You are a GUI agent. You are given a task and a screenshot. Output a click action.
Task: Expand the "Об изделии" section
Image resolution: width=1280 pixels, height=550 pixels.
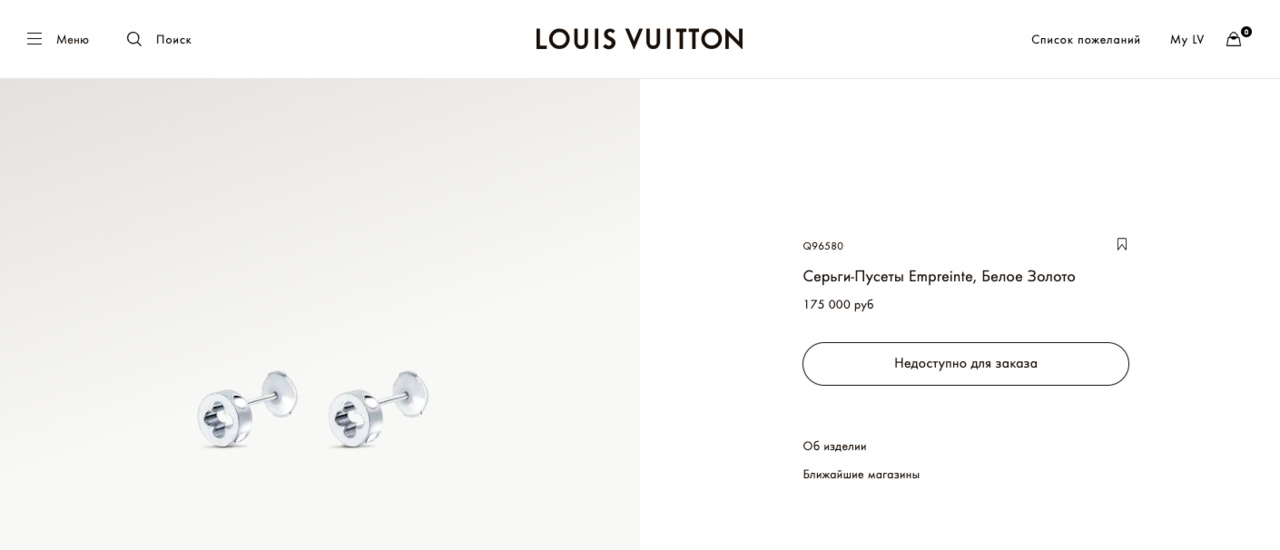(834, 446)
